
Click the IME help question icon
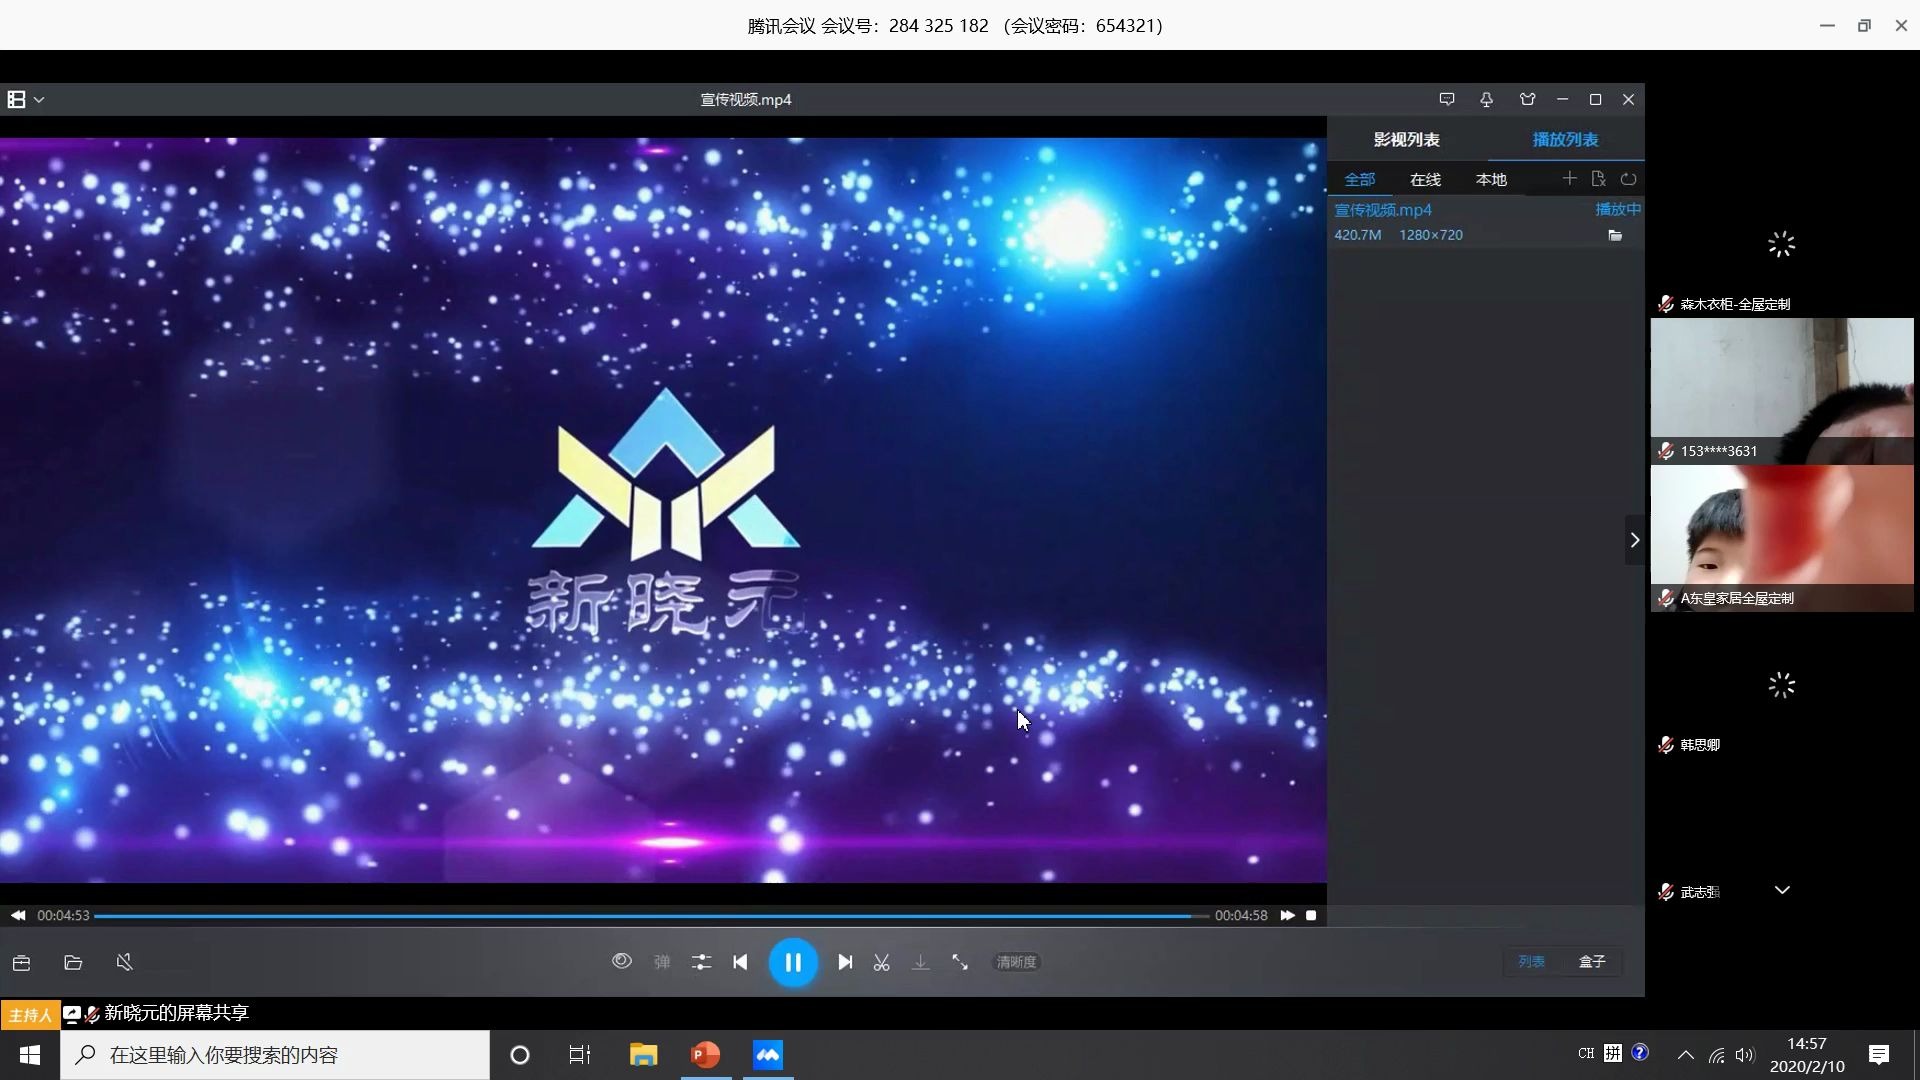point(1640,1052)
